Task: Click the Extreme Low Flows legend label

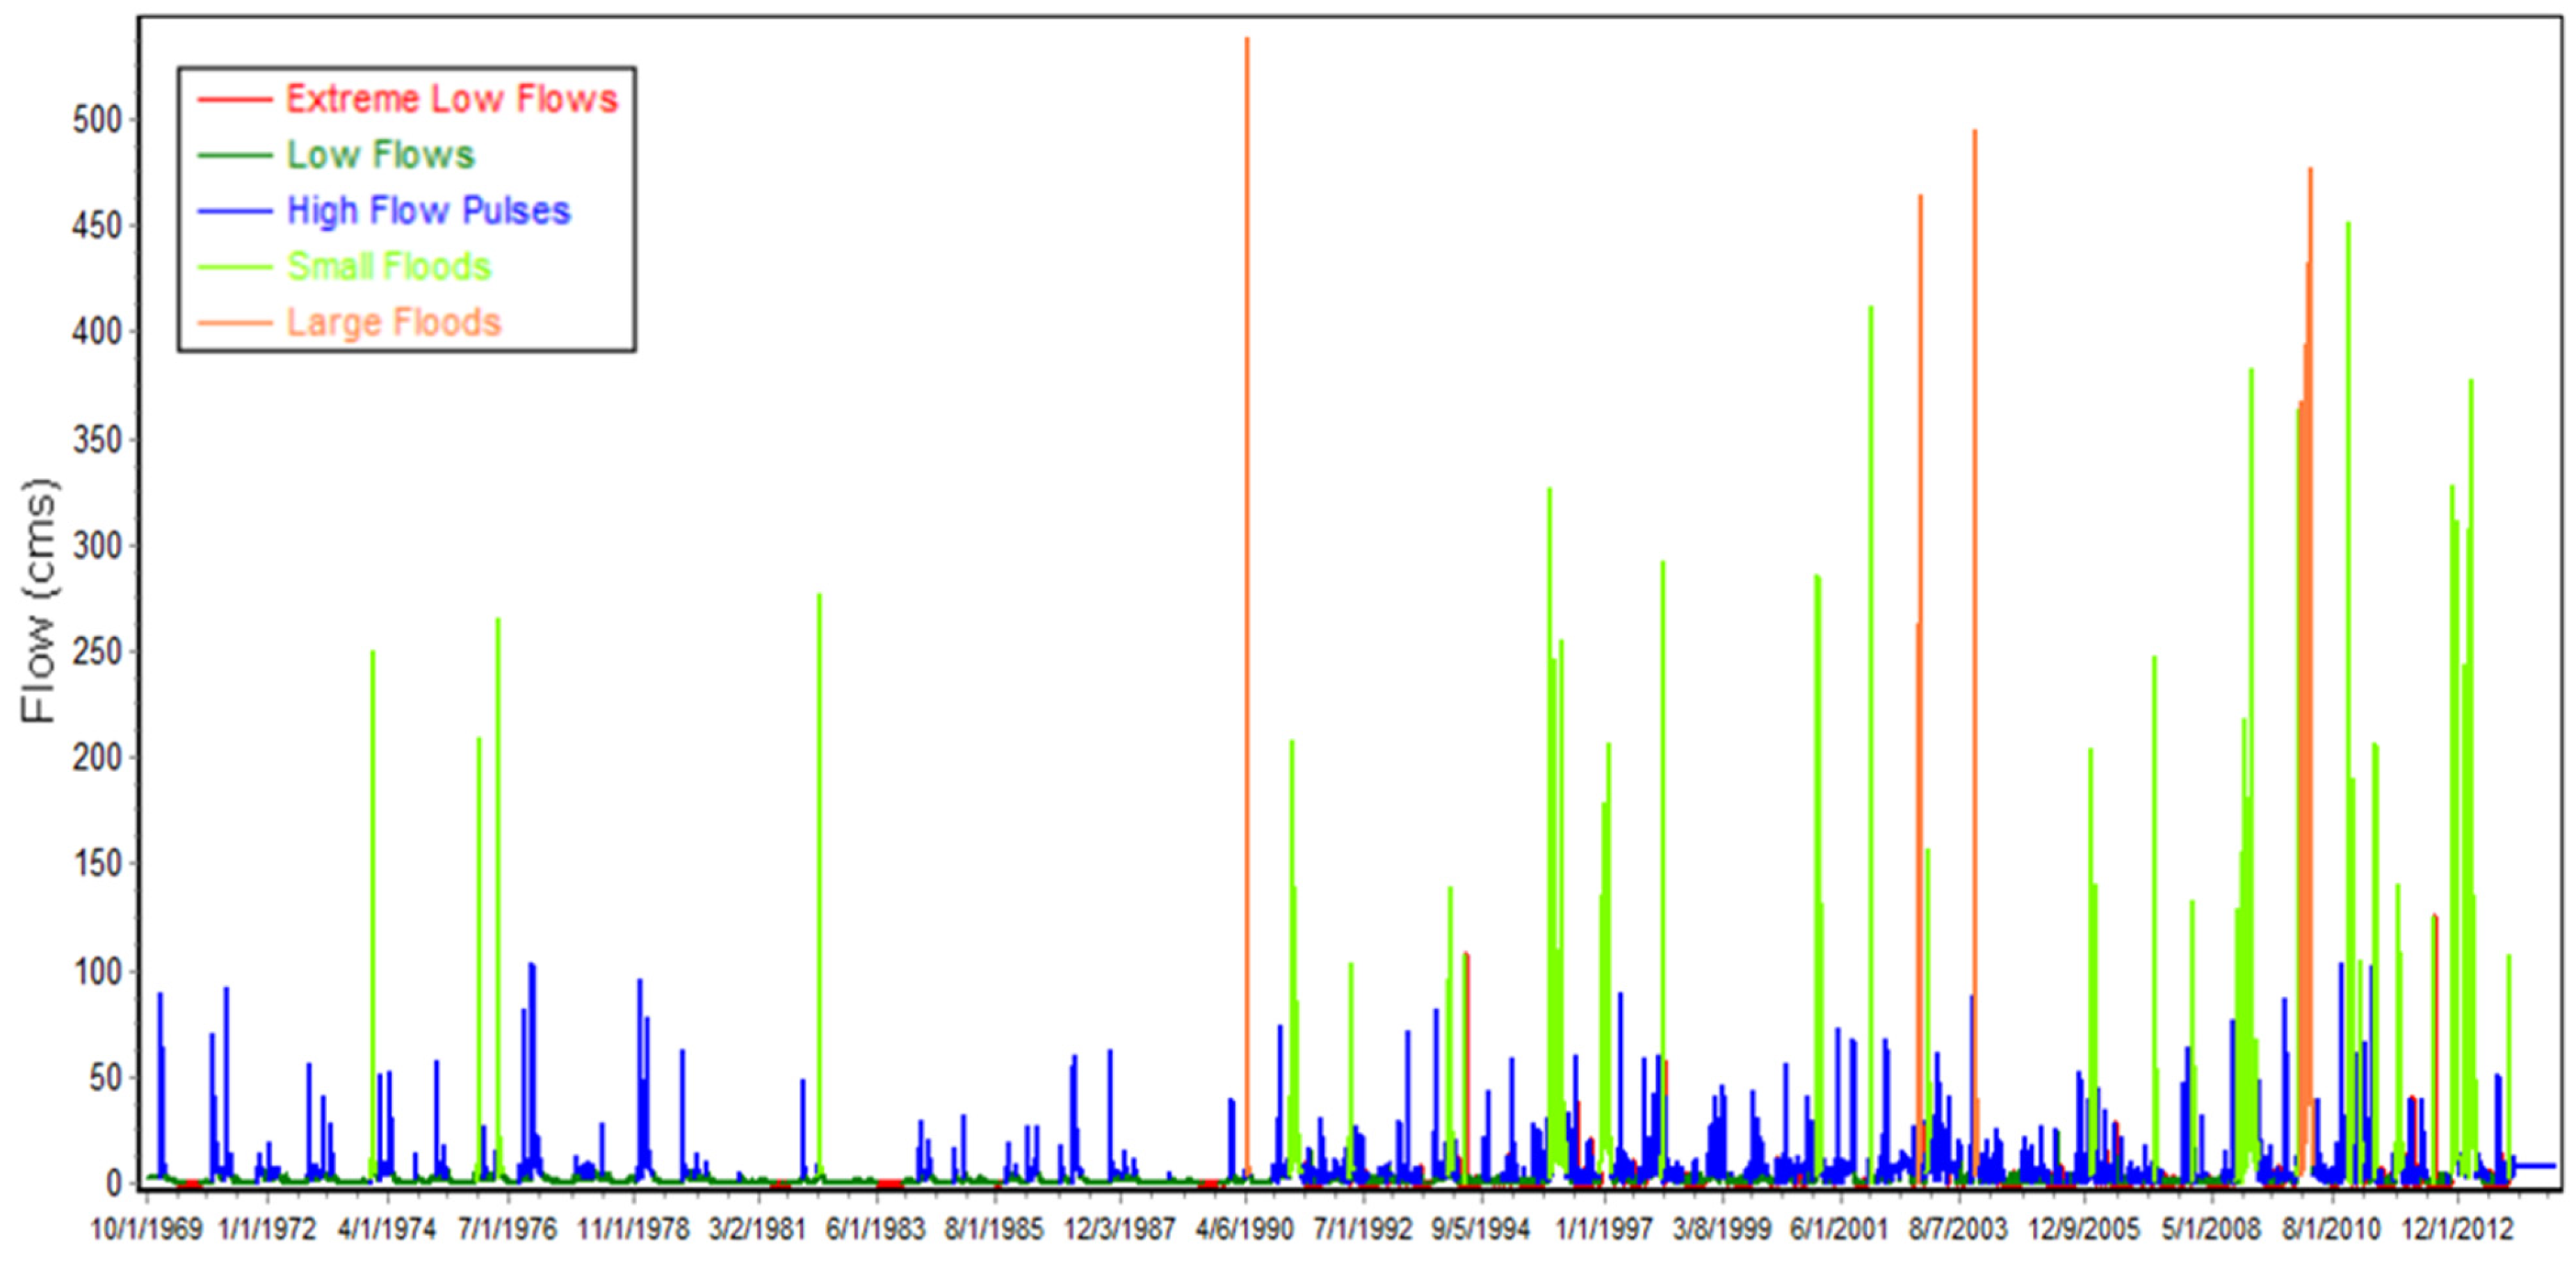Action: point(452,99)
